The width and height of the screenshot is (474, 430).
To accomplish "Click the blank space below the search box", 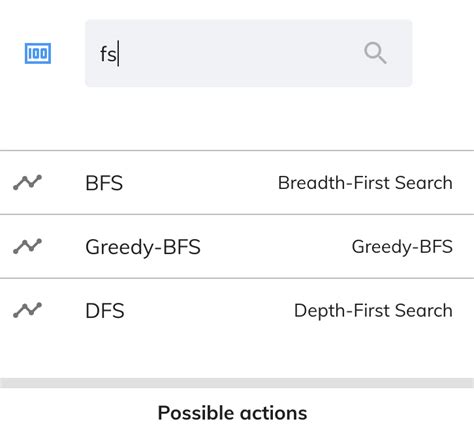I will click(237, 118).
